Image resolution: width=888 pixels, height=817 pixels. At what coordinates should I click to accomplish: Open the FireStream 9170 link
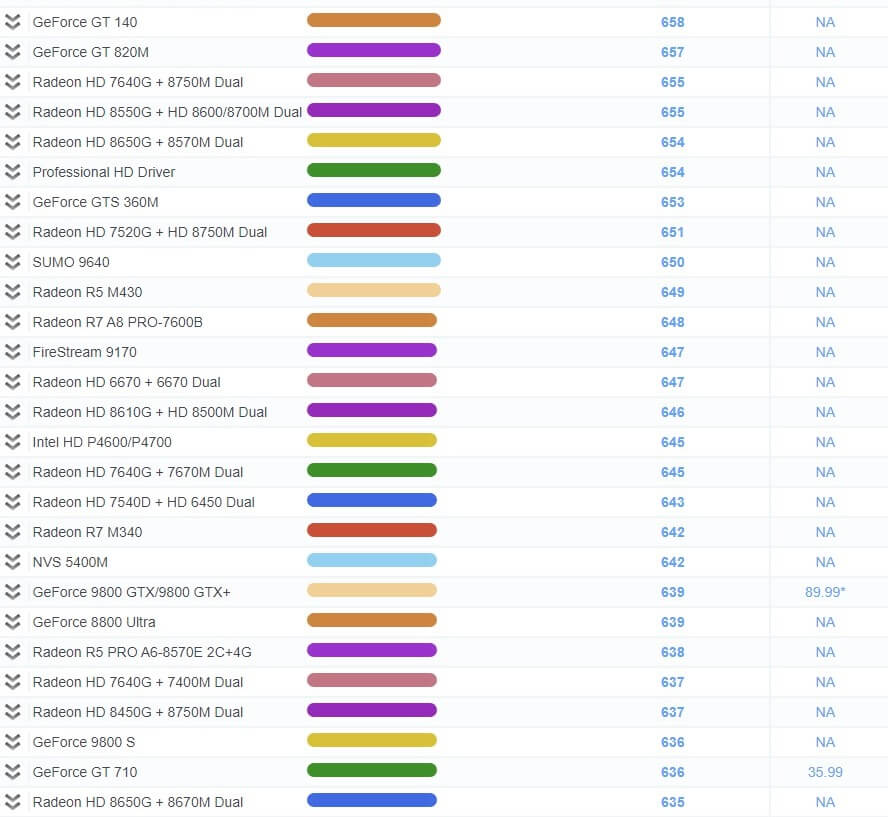84,352
